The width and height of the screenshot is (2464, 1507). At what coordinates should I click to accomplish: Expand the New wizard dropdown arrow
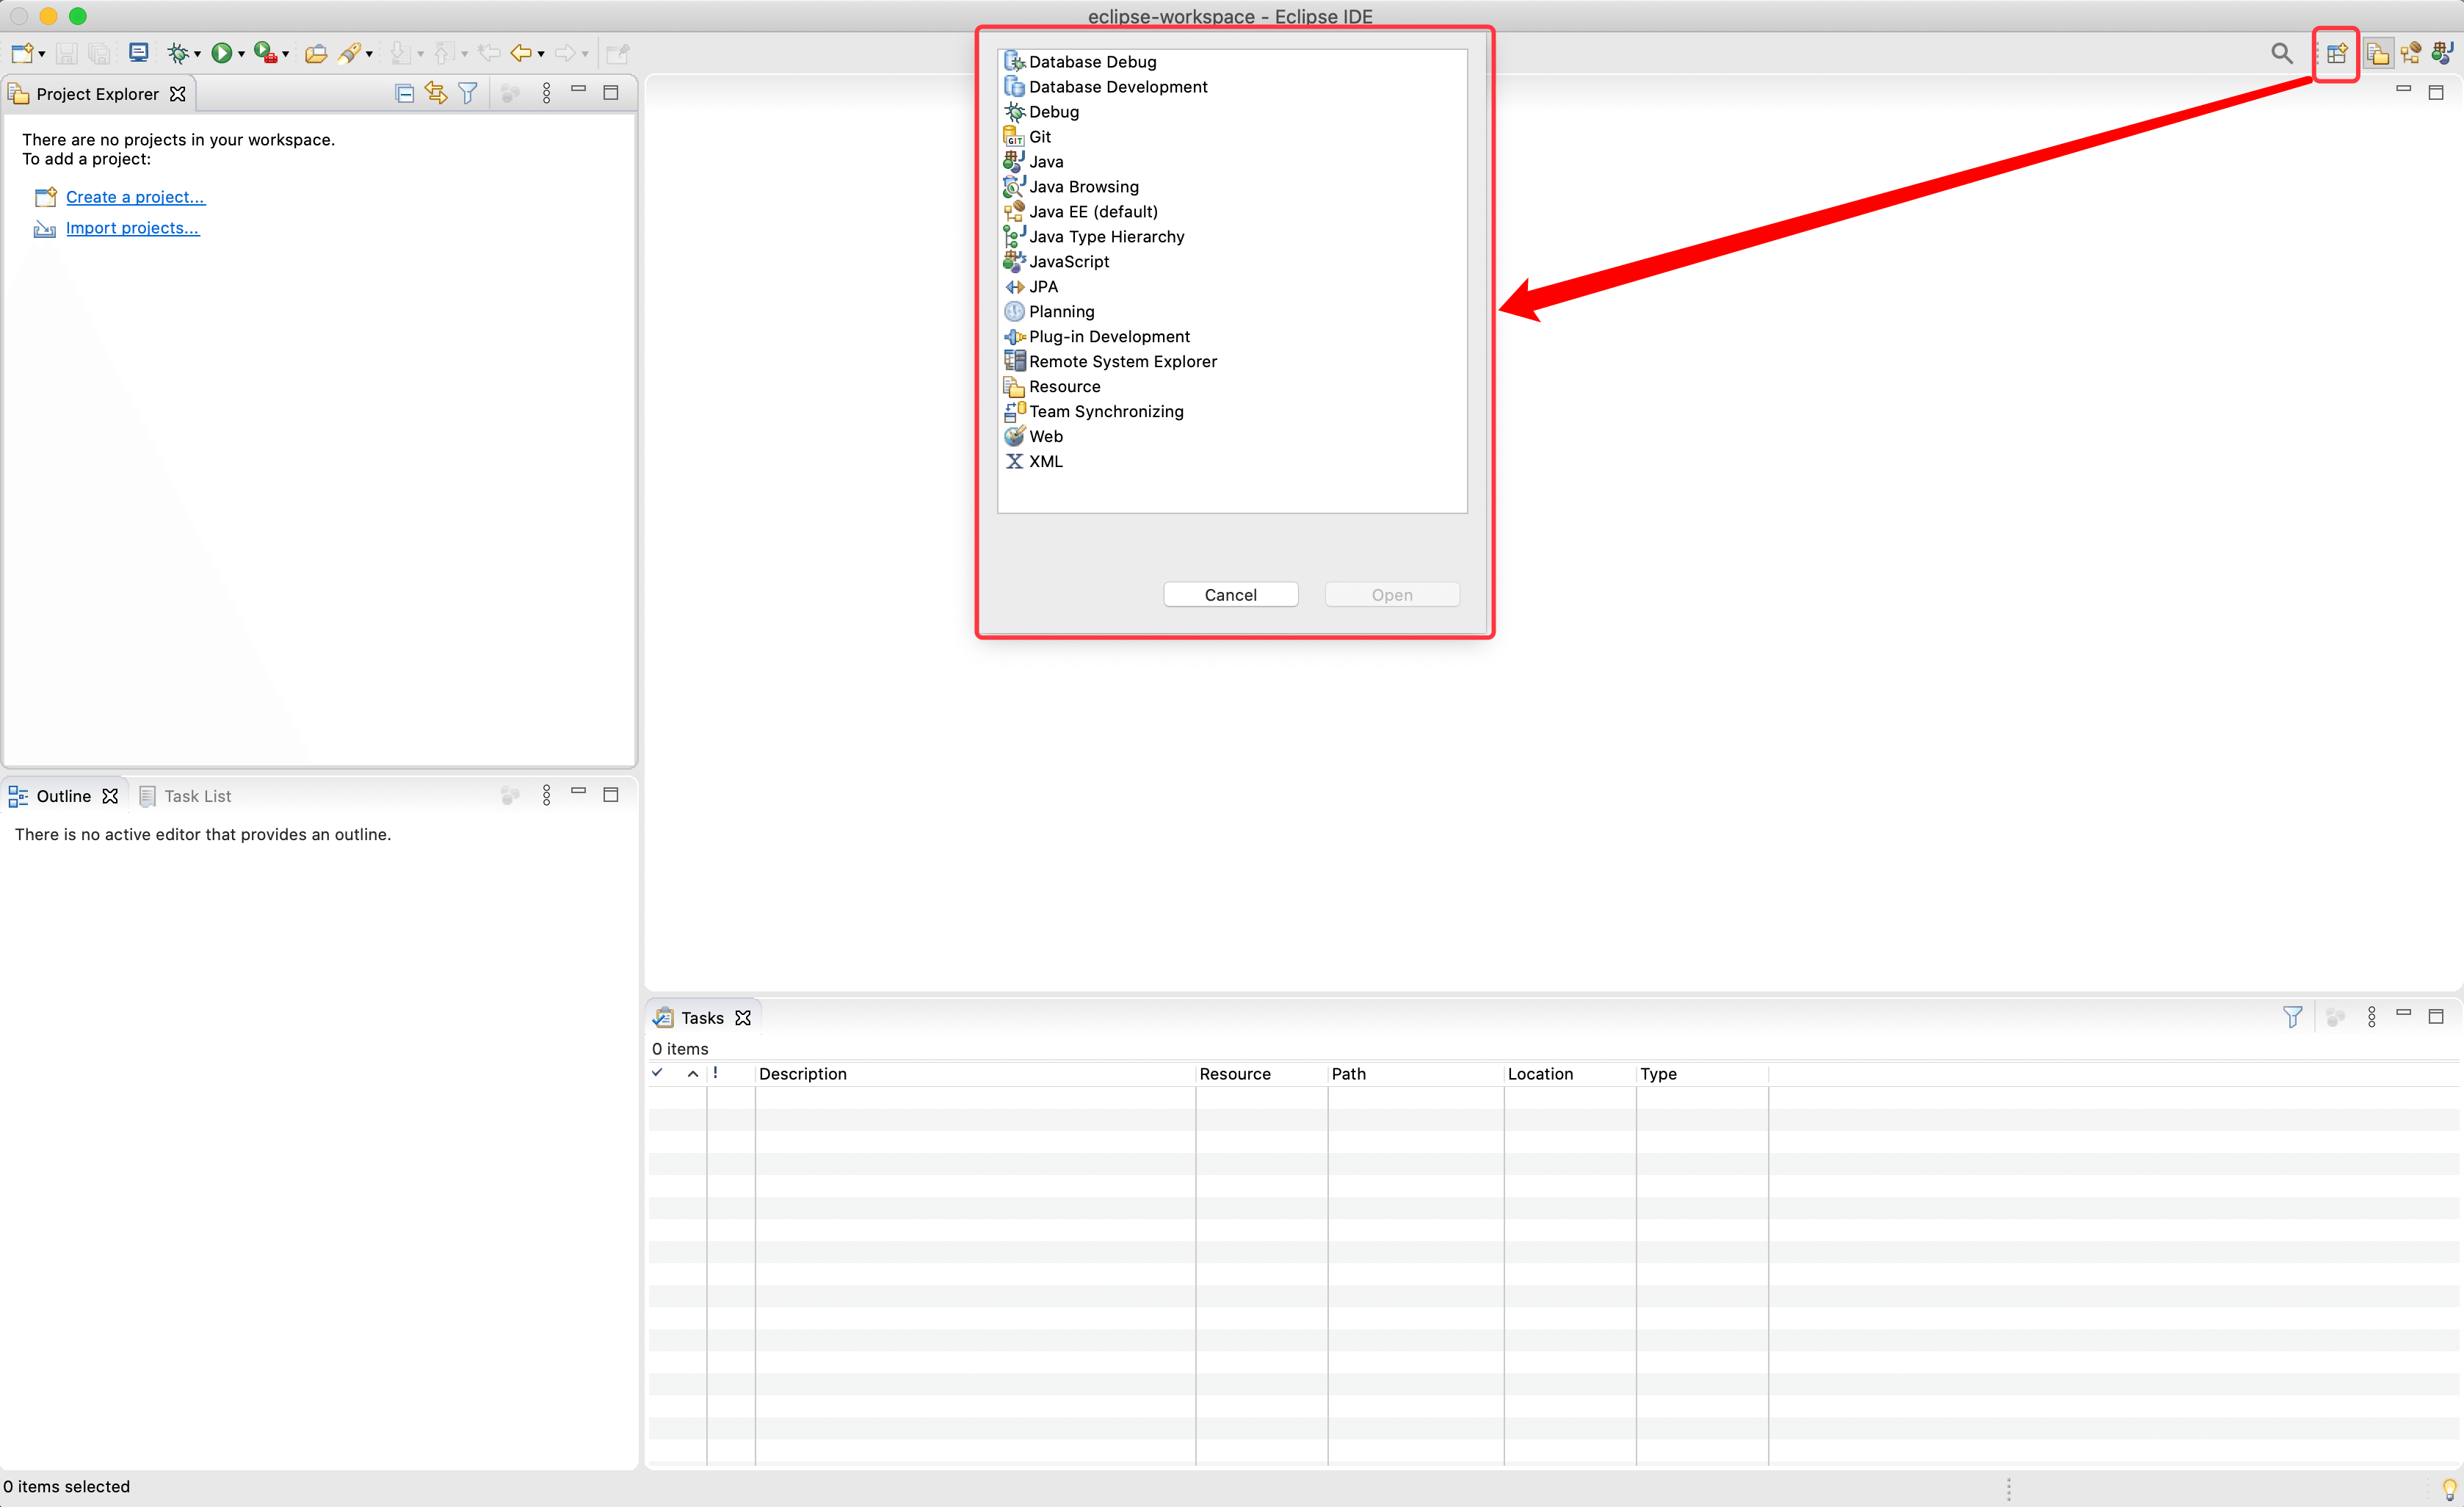[41, 55]
